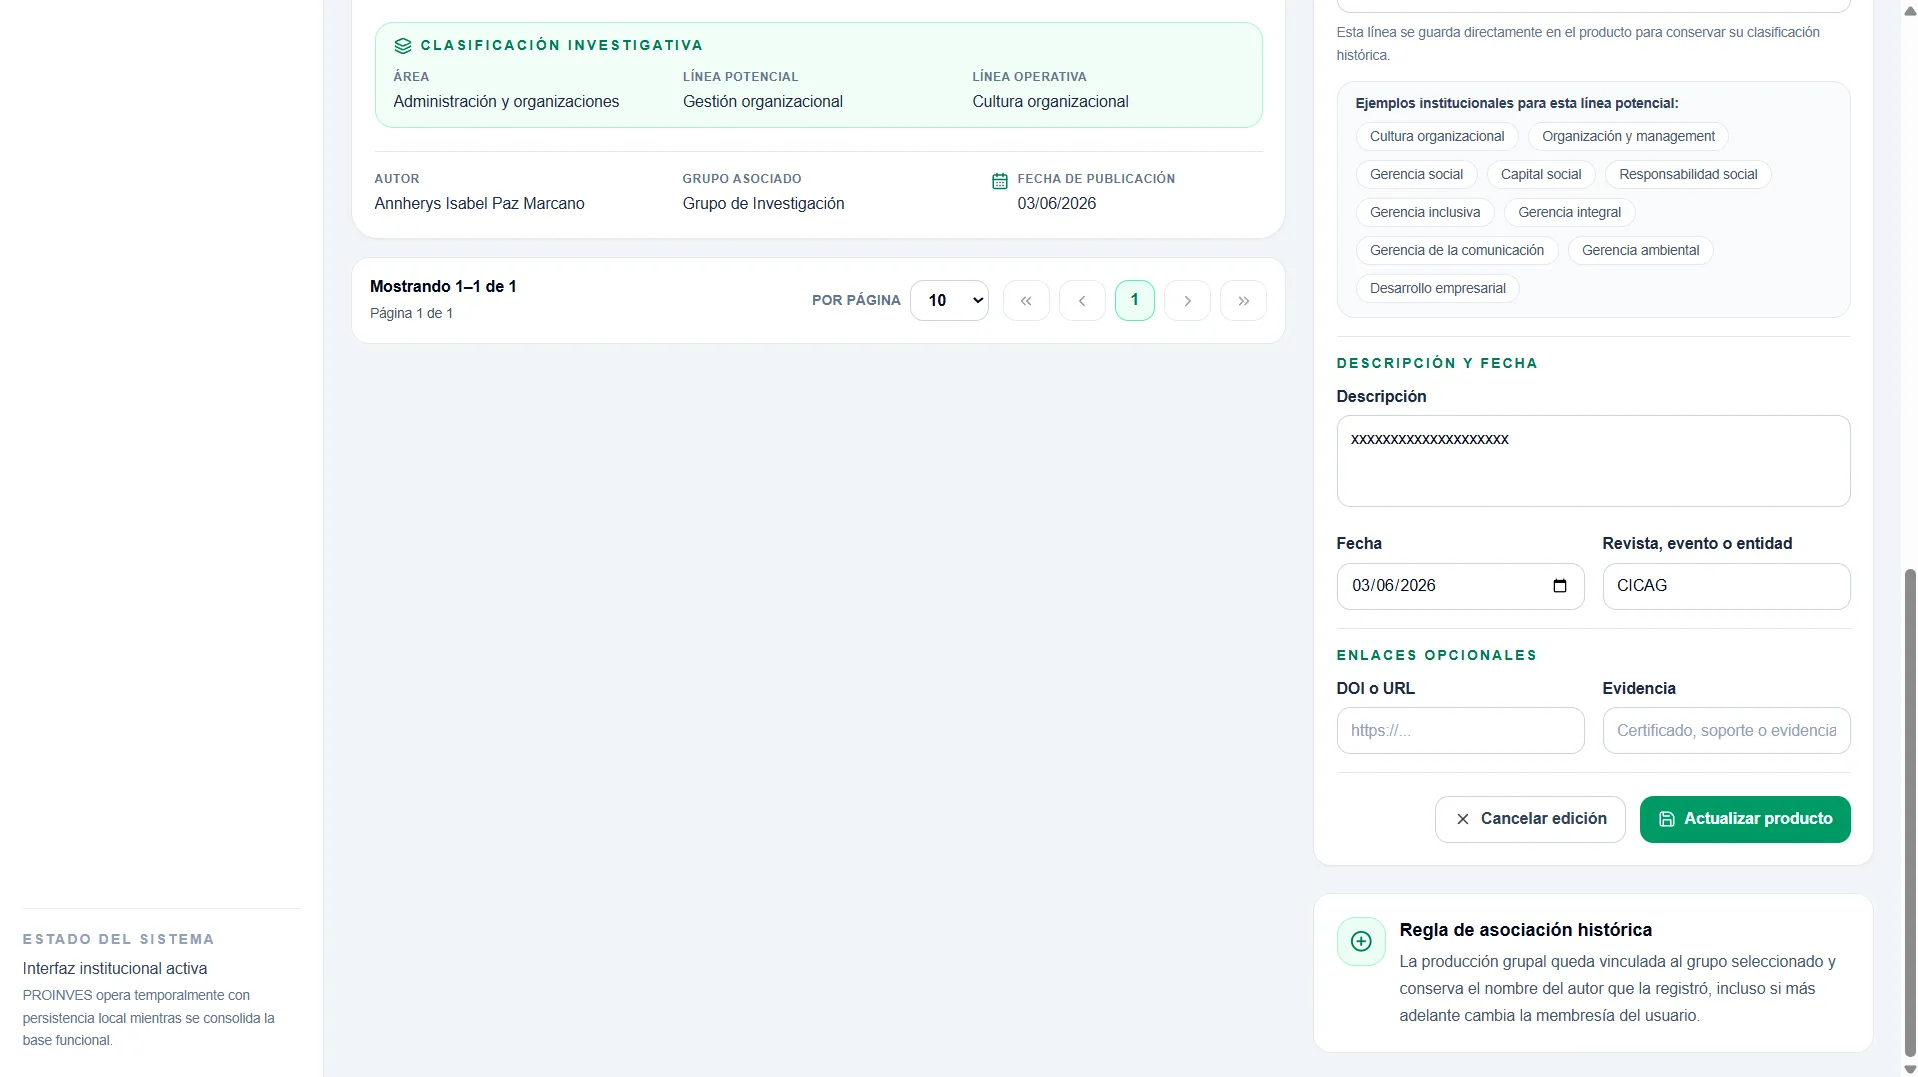
Task: Go to next page arrow
Action: 1187,301
